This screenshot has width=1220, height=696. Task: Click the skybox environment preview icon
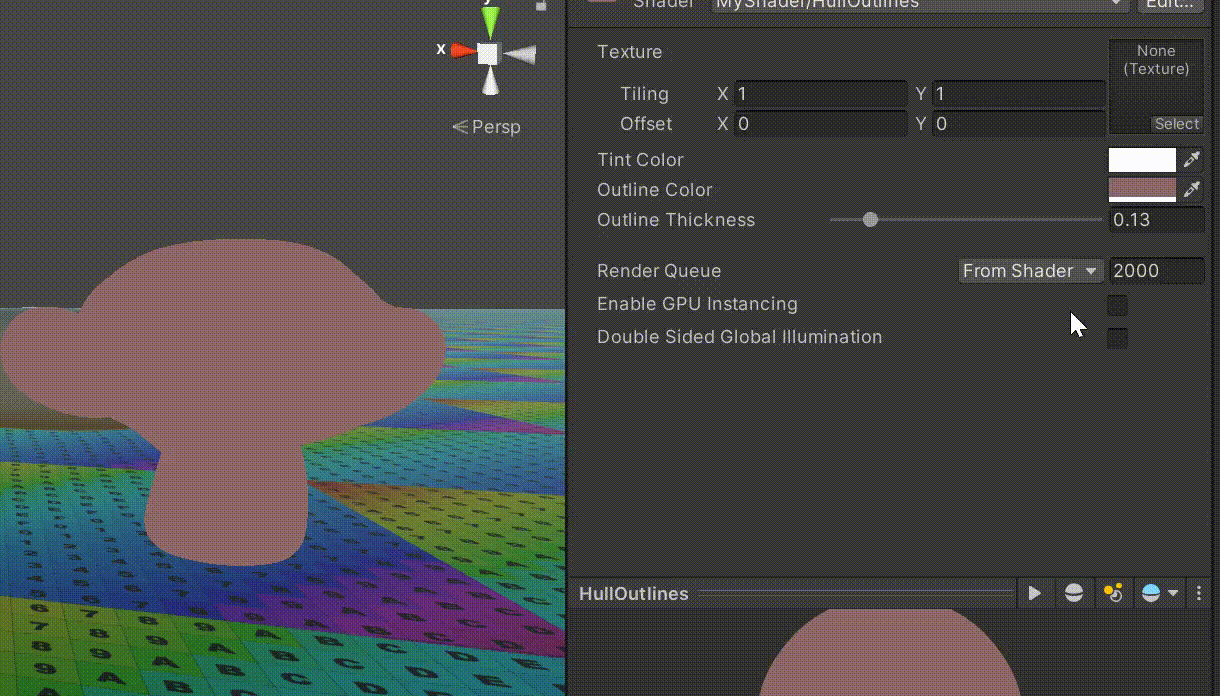[x=1151, y=592]
